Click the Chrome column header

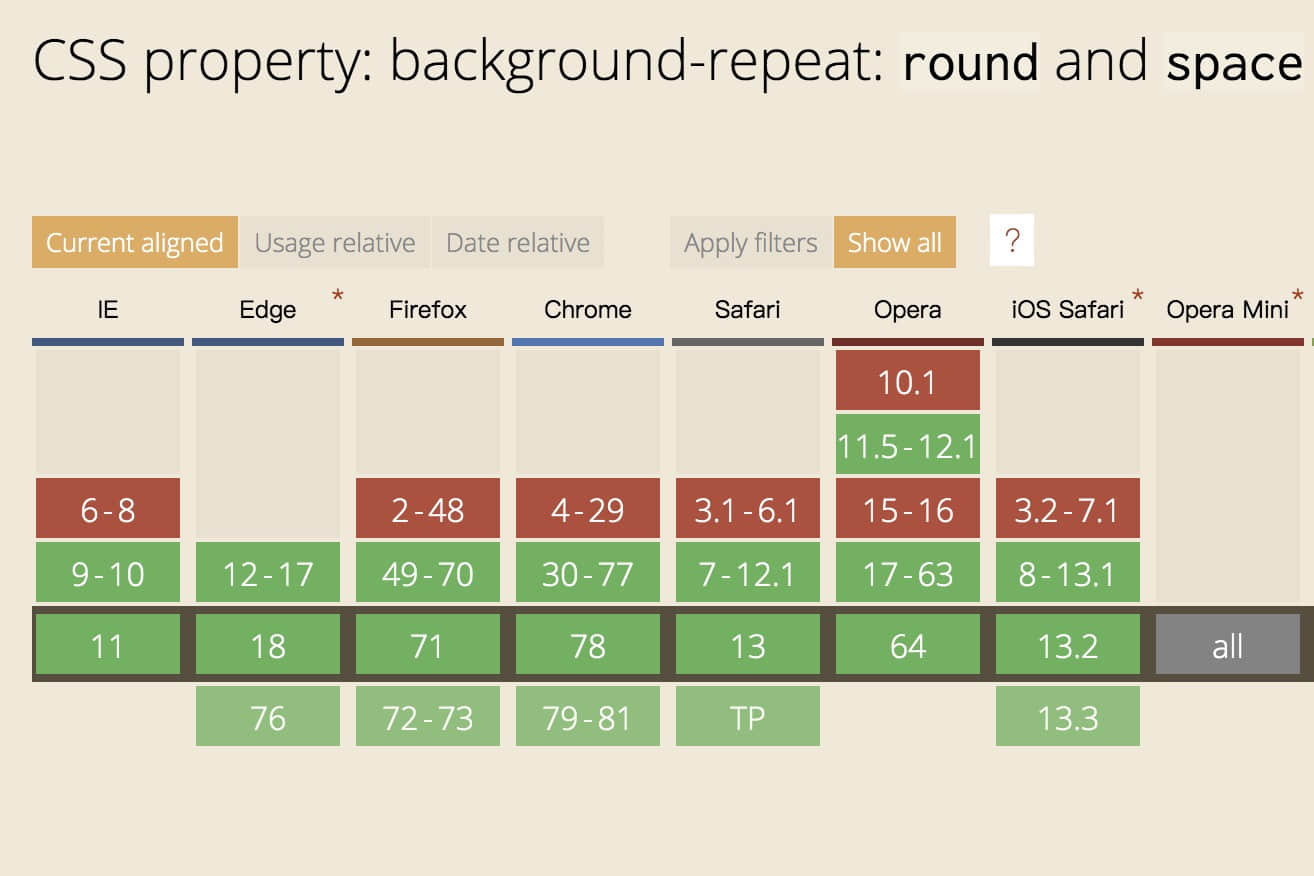[x=588, y=310]
